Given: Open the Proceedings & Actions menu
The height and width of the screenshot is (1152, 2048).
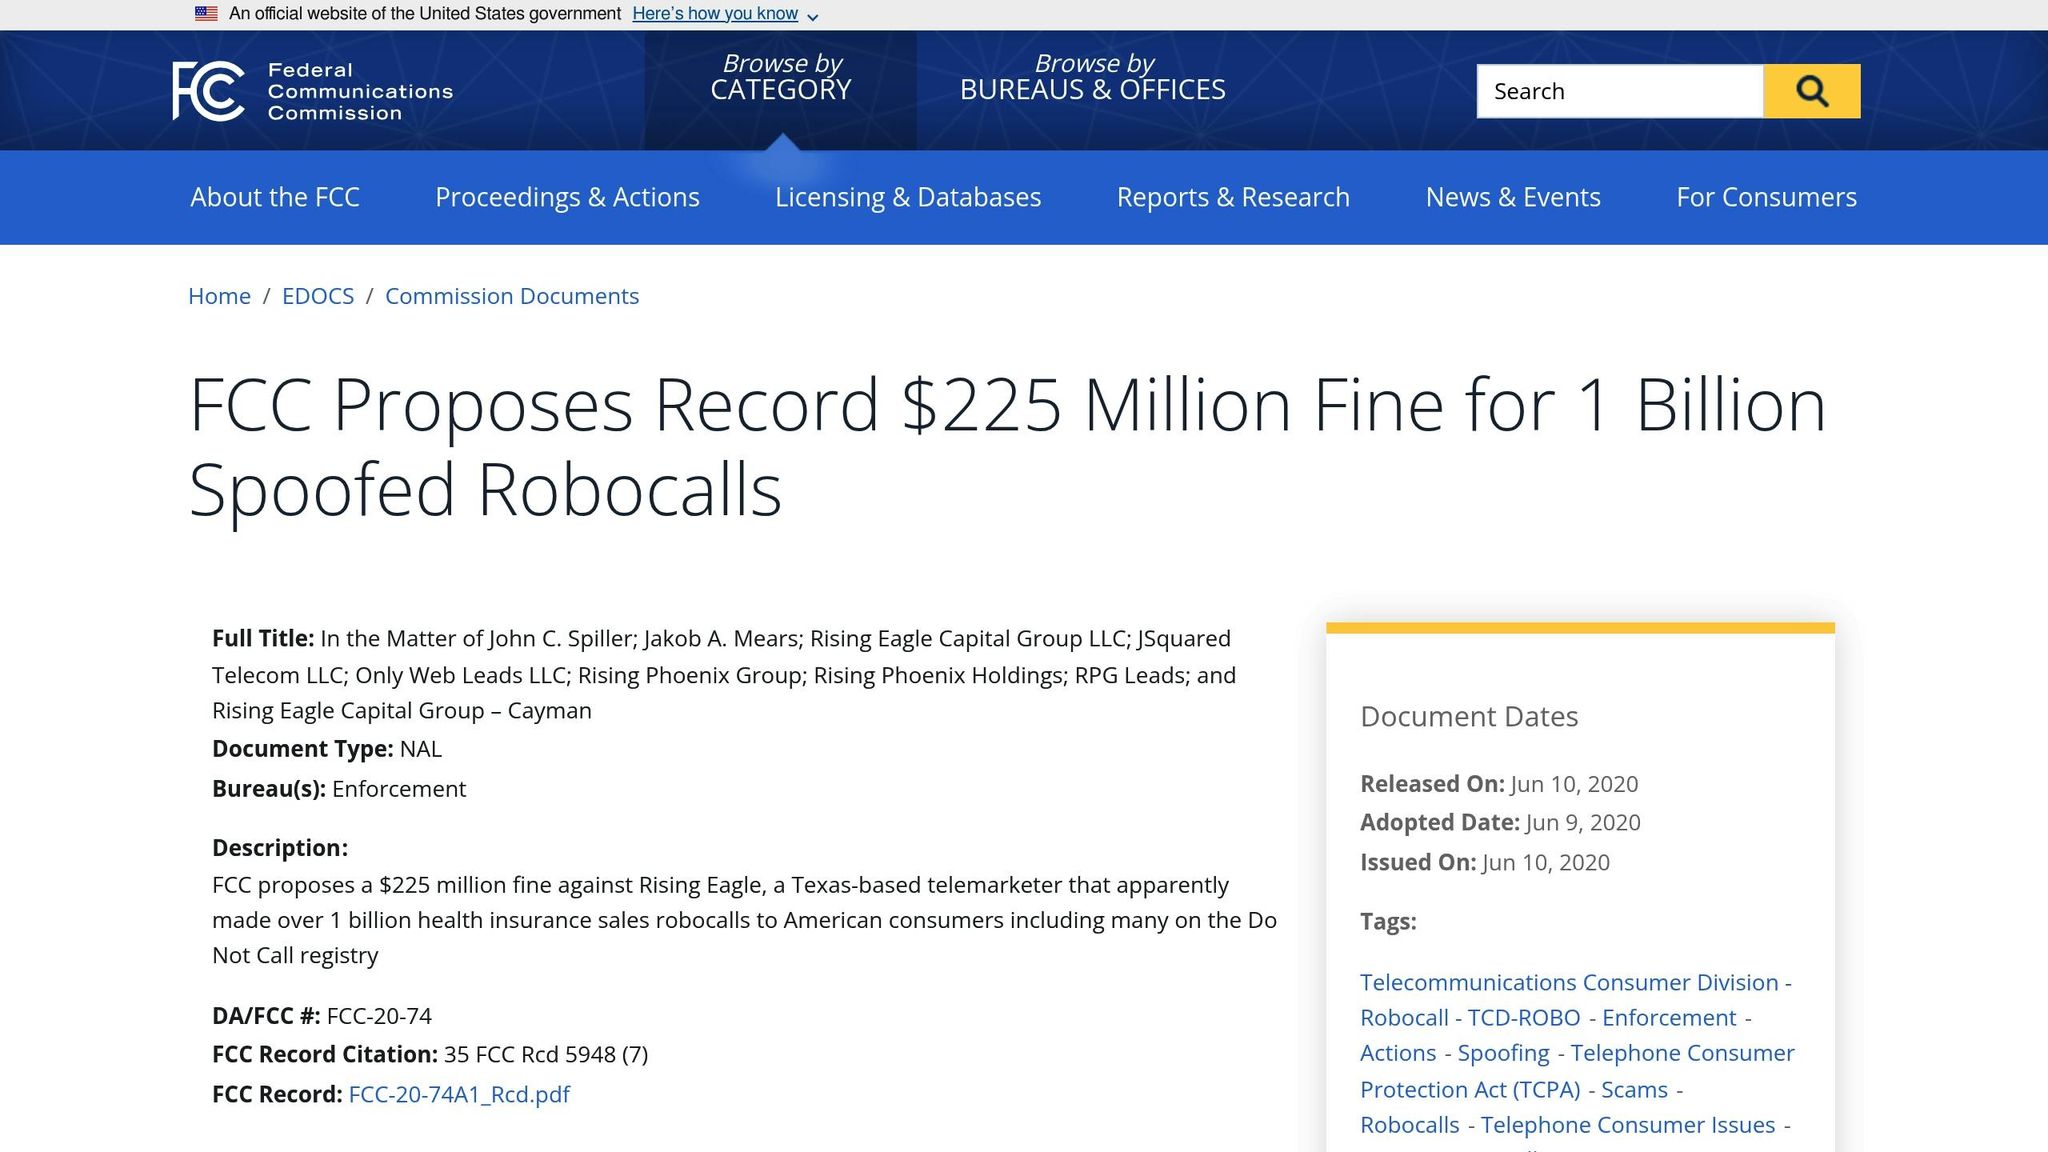Looking at the screenshot, I should 567,197.
